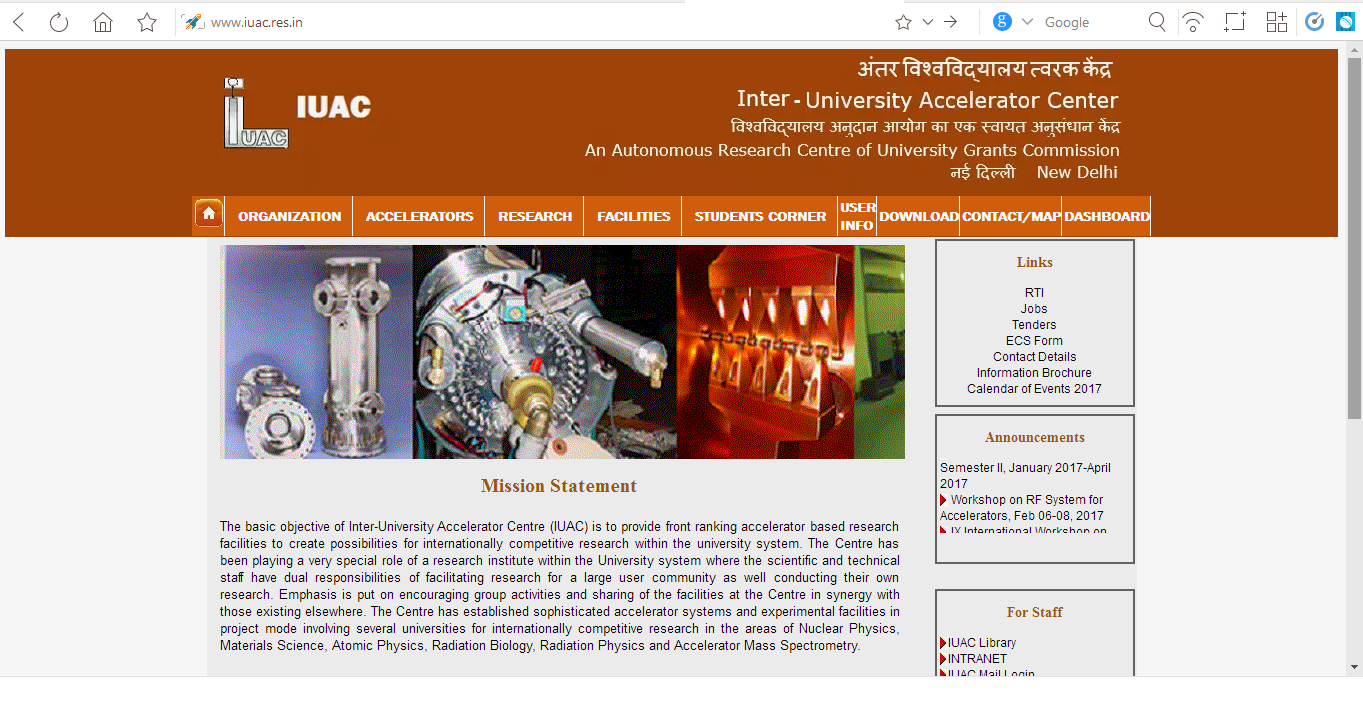Open the Jobs link
This screenshot has width=1363, height=710.
1034,309
